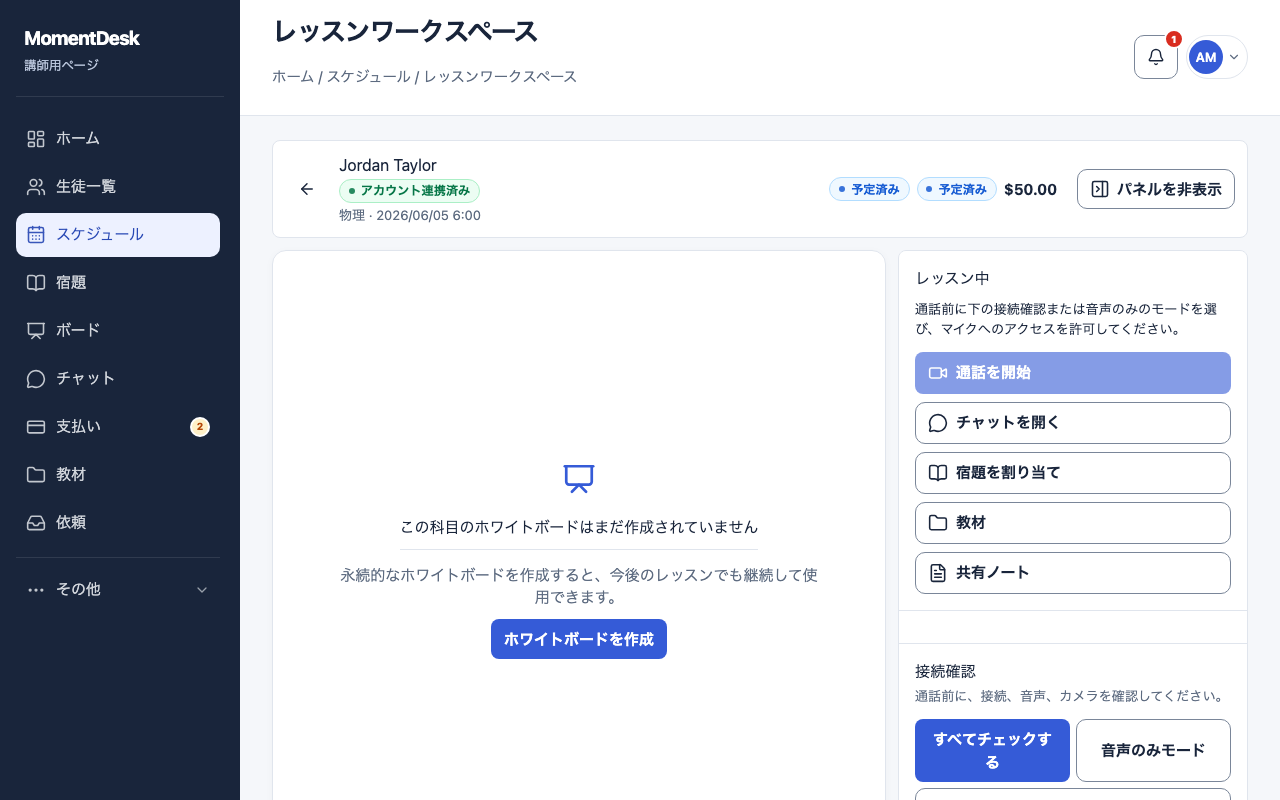1280x800 pixels.
Task: Click the ボード presentation icon in sidebar
Action: tap(36, 331)
